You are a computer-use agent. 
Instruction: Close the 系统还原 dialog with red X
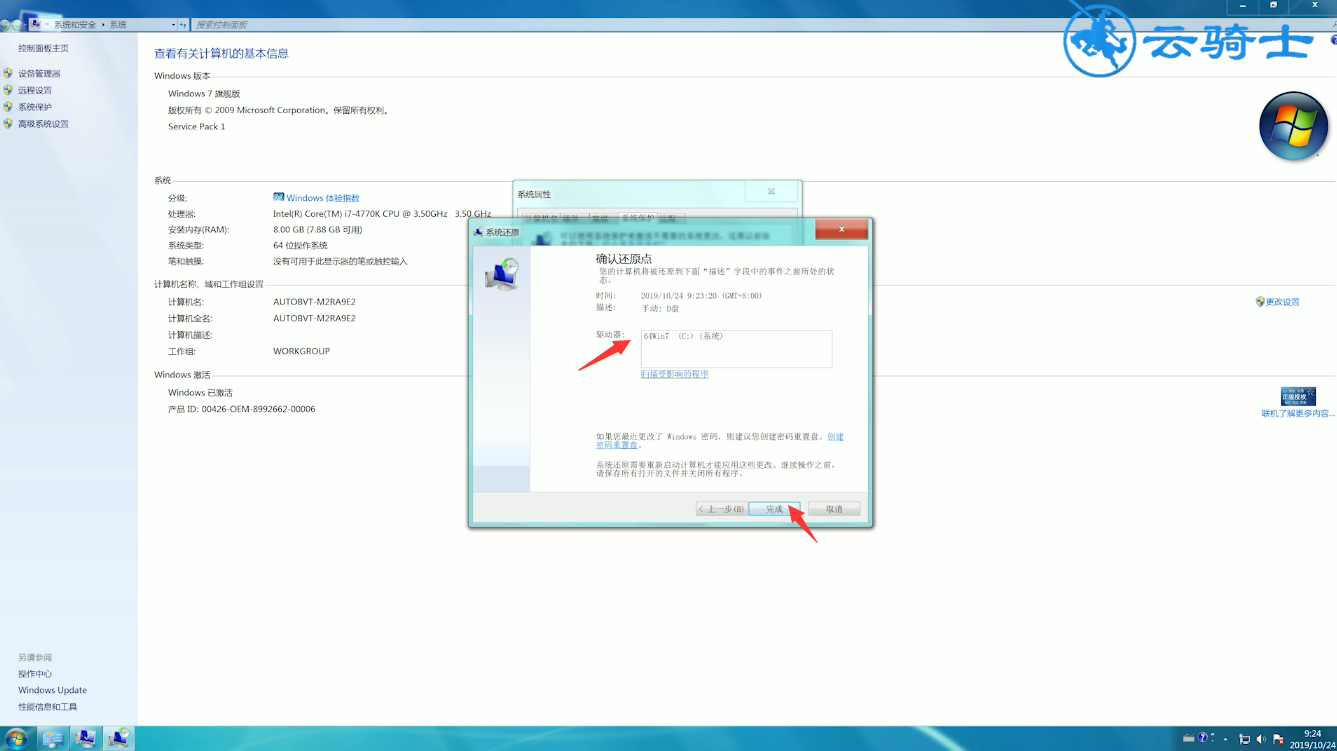841,229
